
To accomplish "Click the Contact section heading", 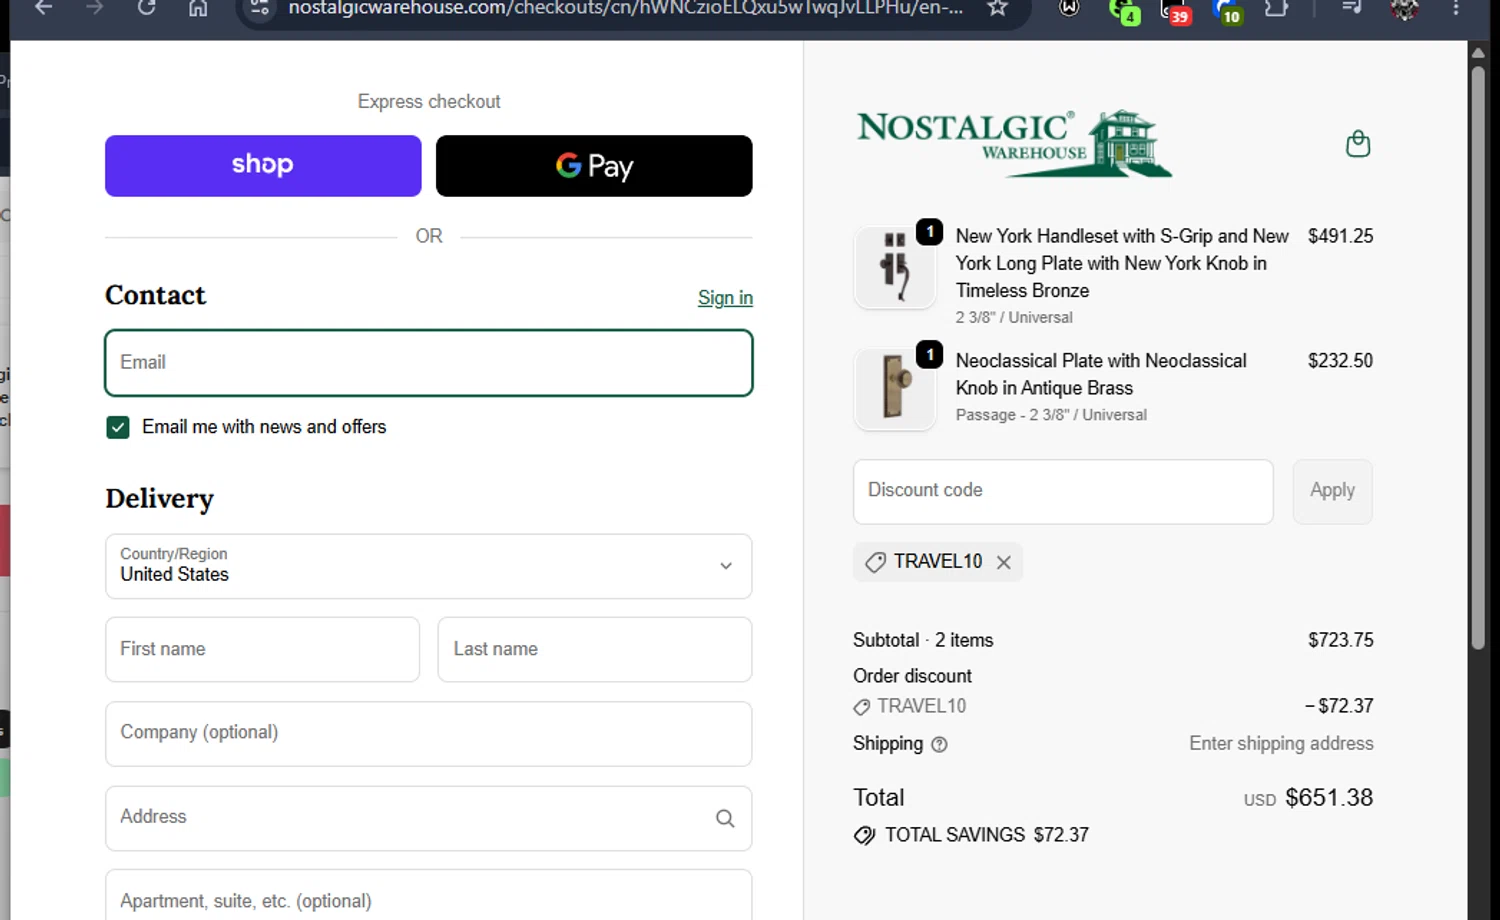I will coord(155,295).
